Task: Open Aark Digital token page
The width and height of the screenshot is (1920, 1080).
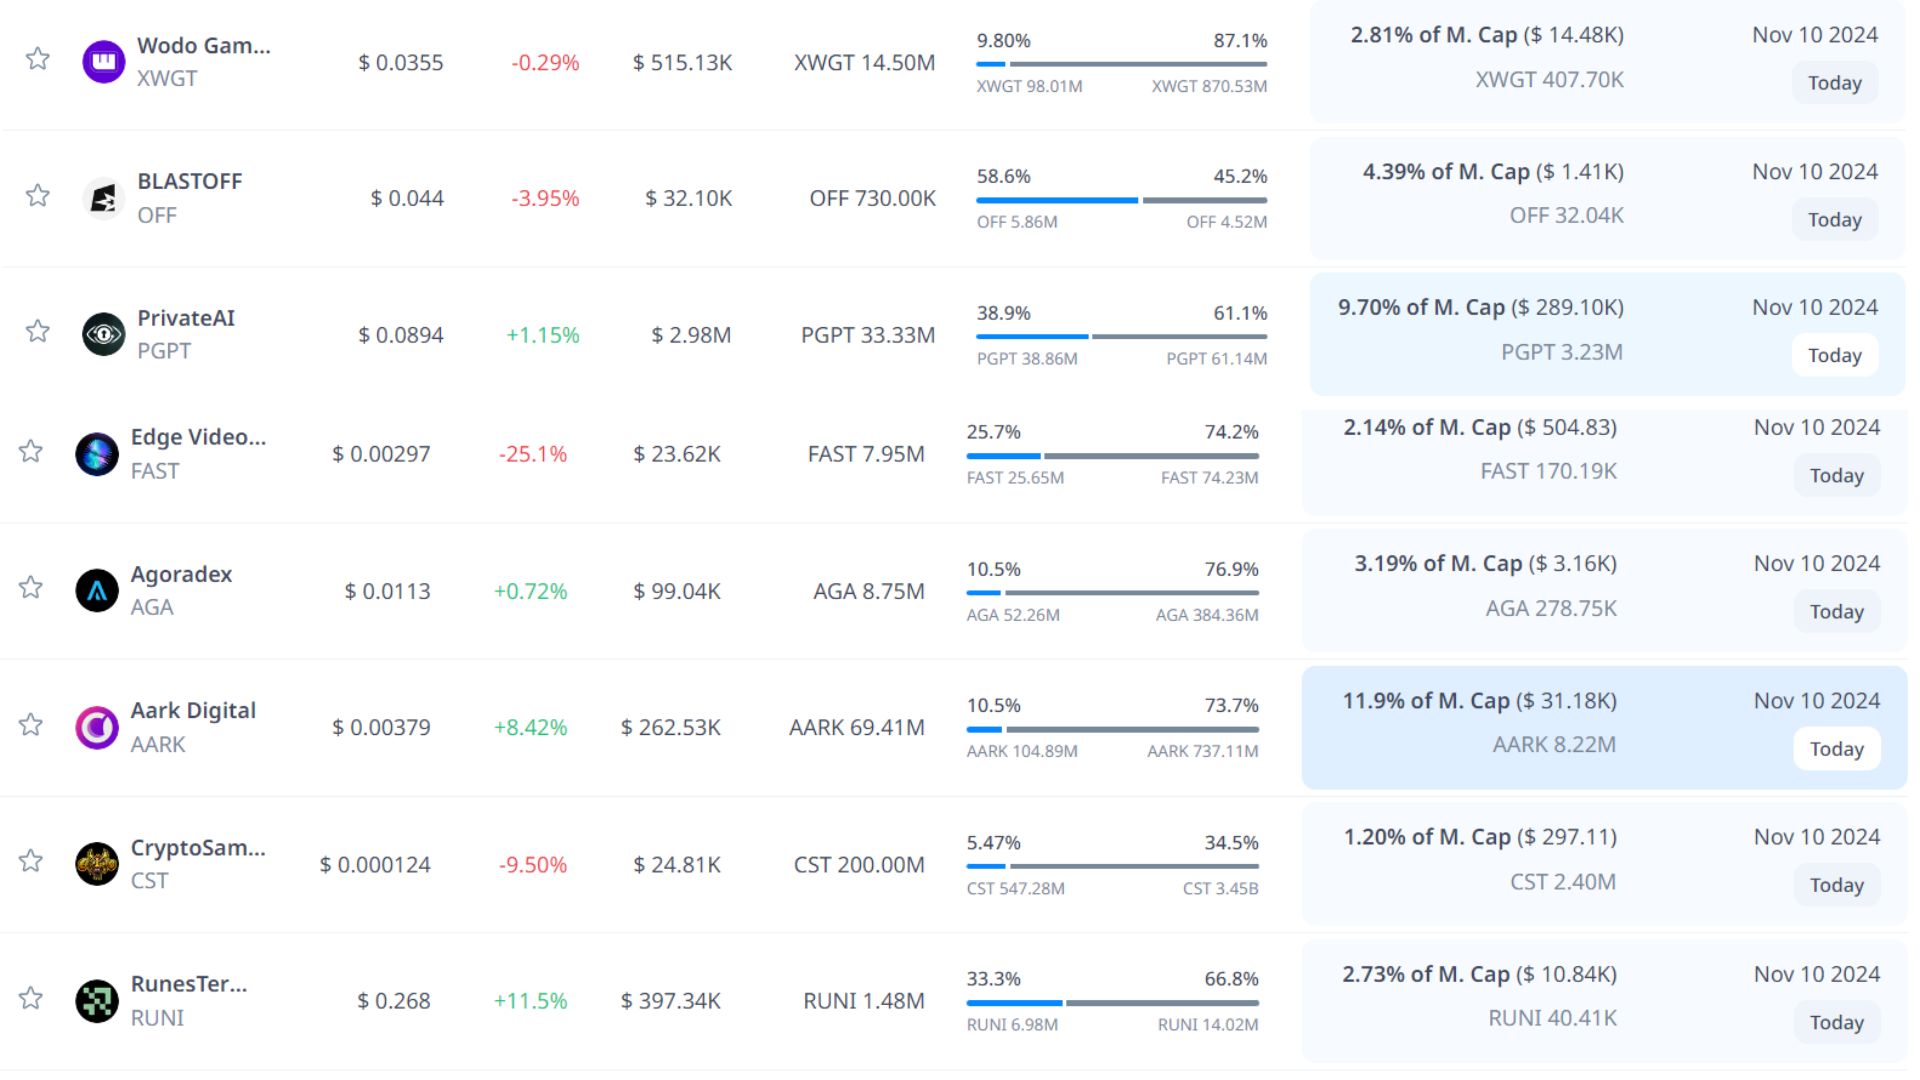Action: click(x=193, y=710)
